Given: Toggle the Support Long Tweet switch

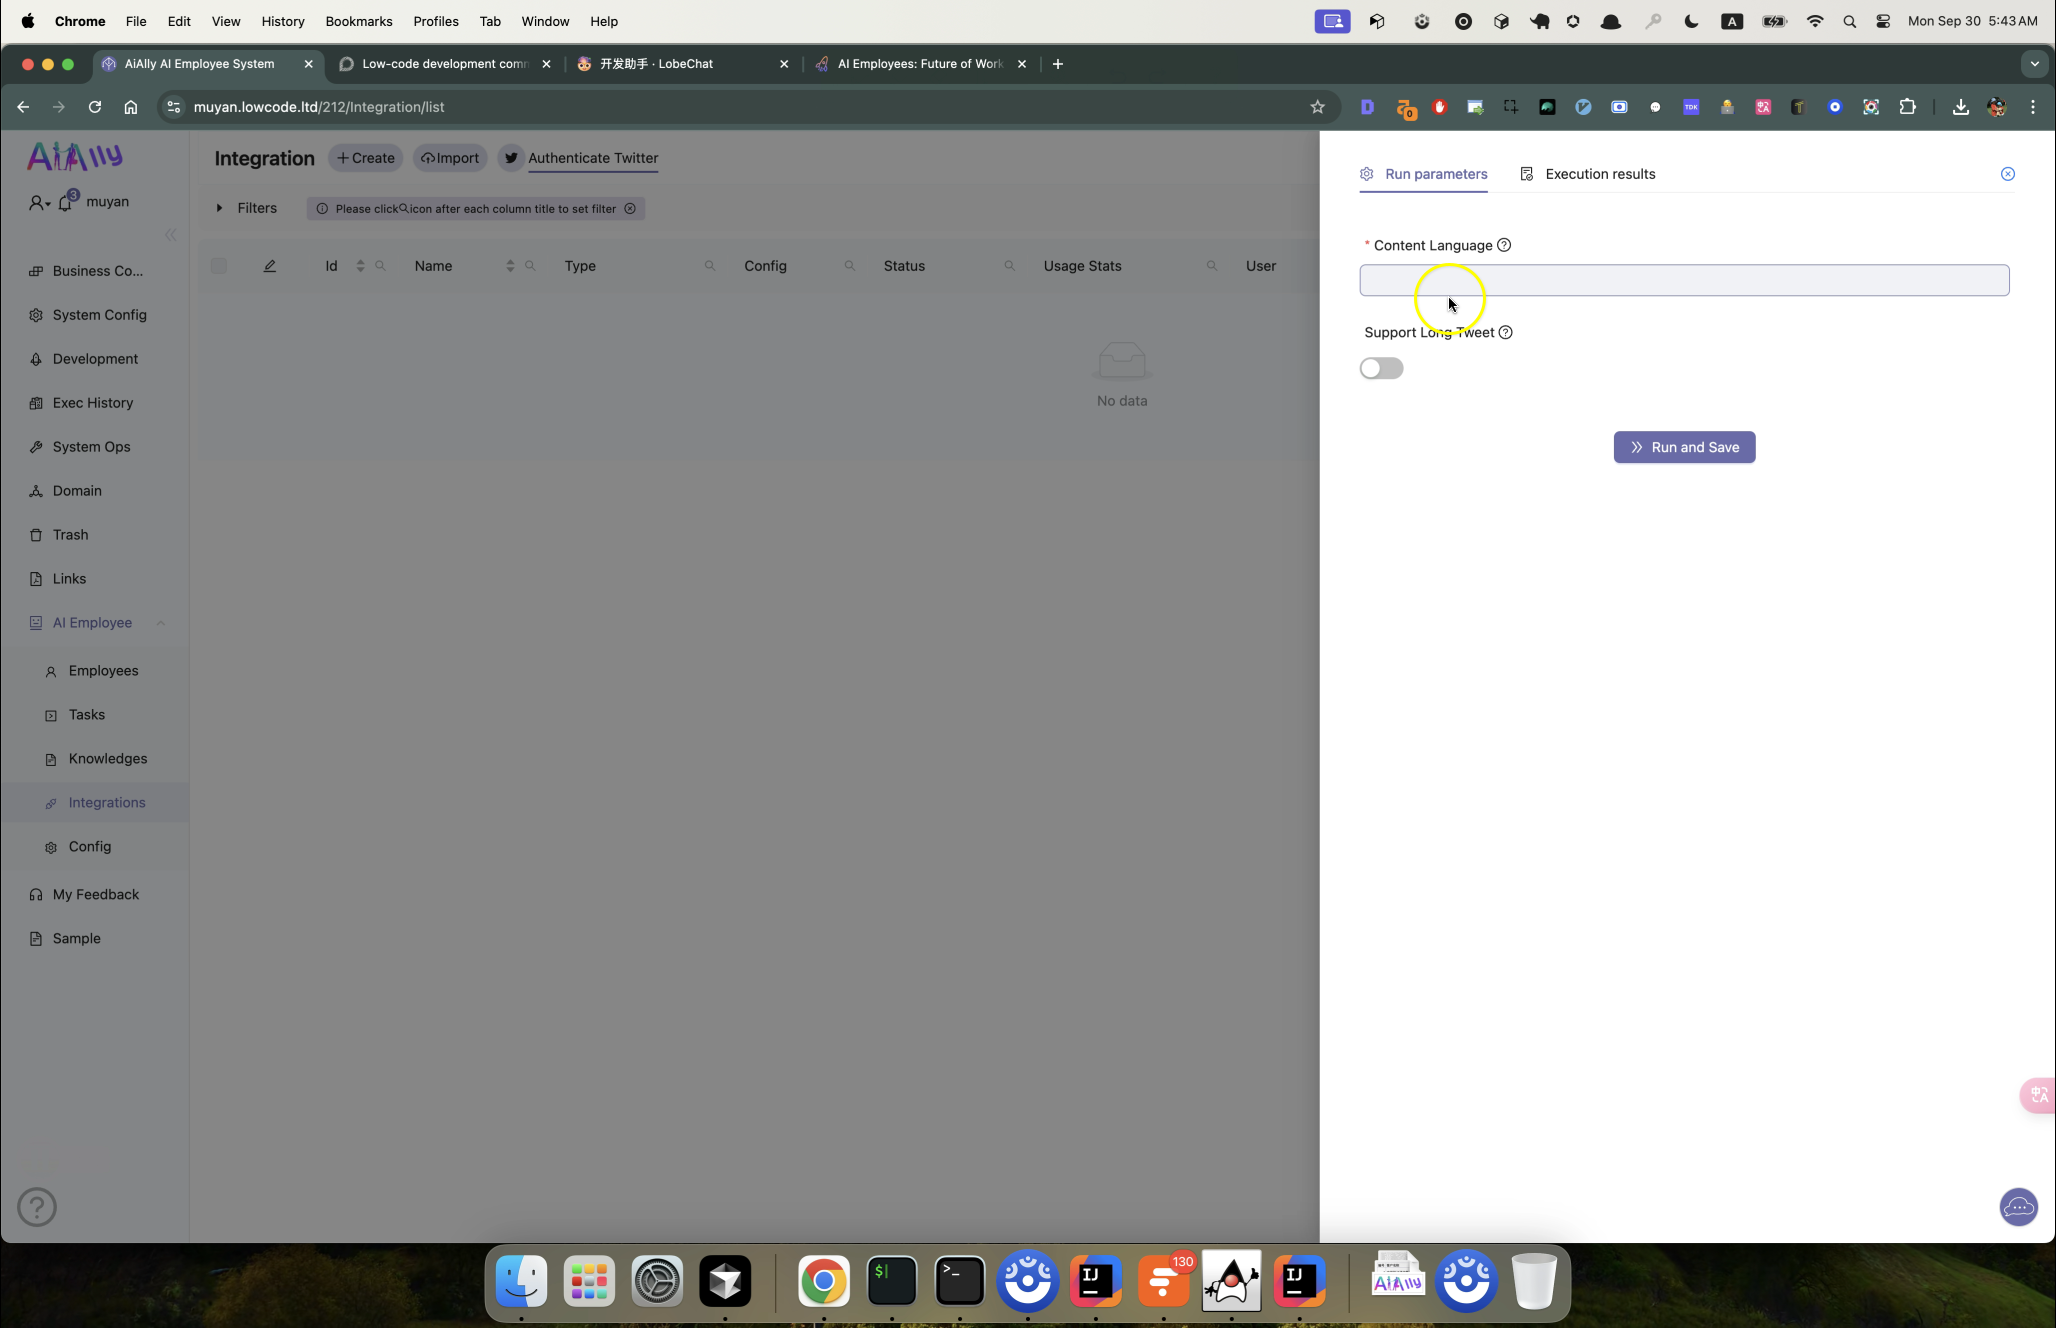Looking at the screenshot, I should [1379, 367].
